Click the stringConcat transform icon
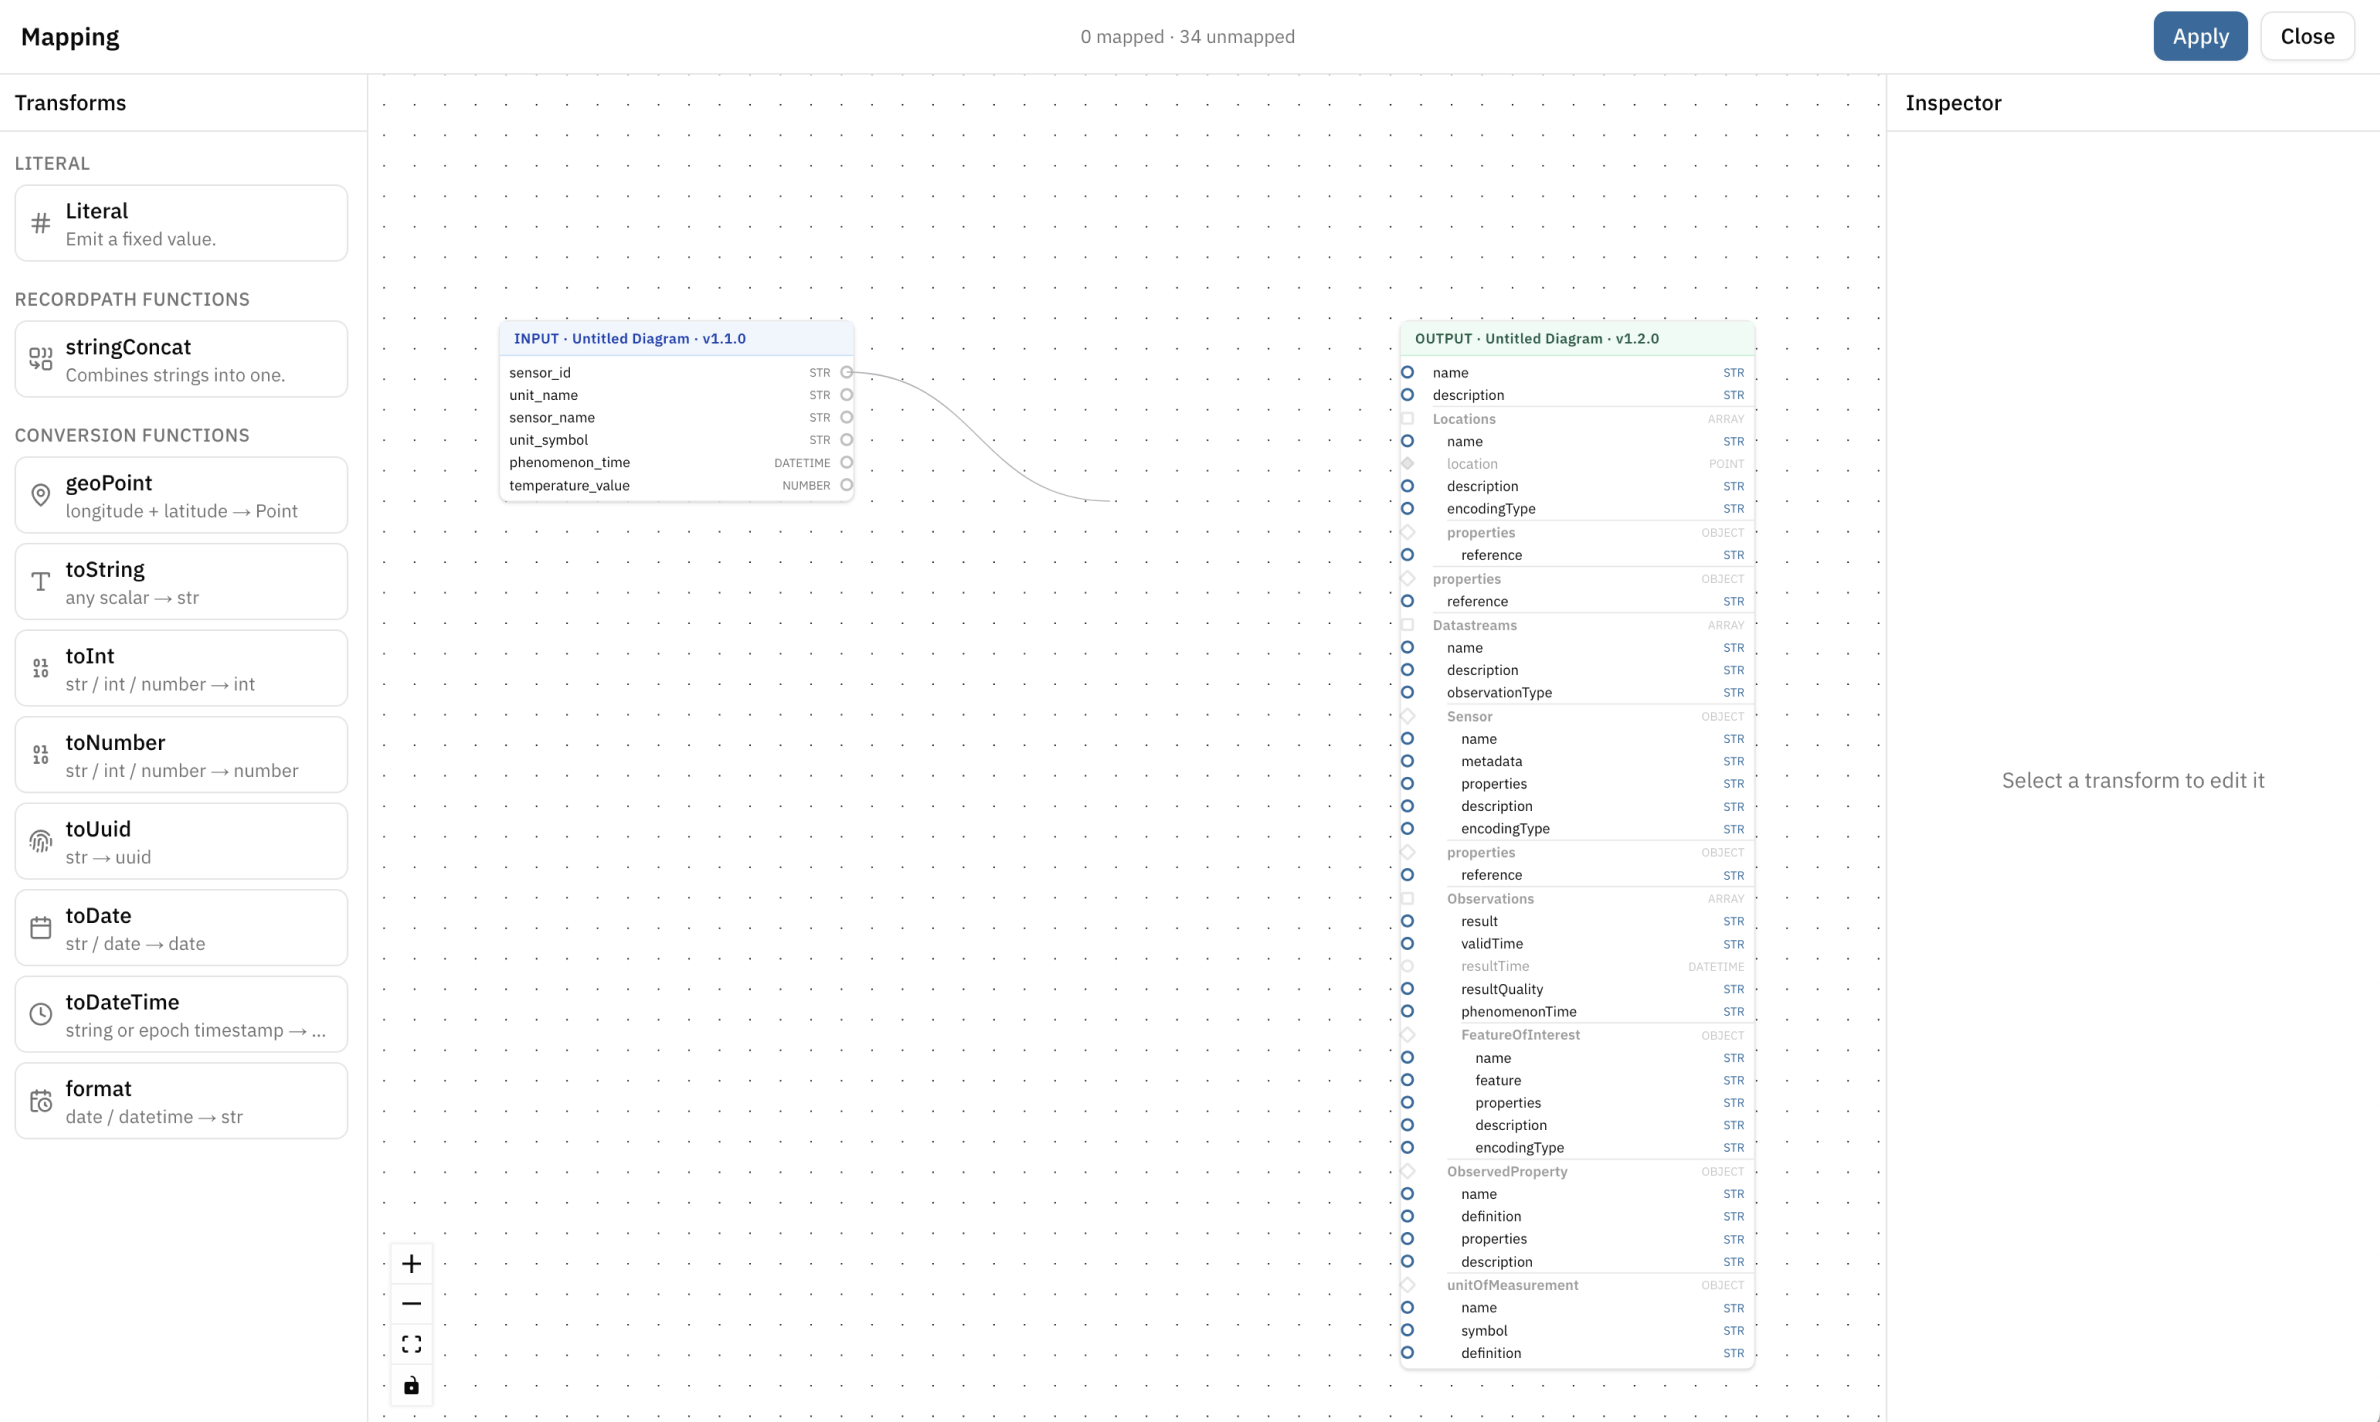The width and height of the screenshot is (2380, 1422). point(41,359)
